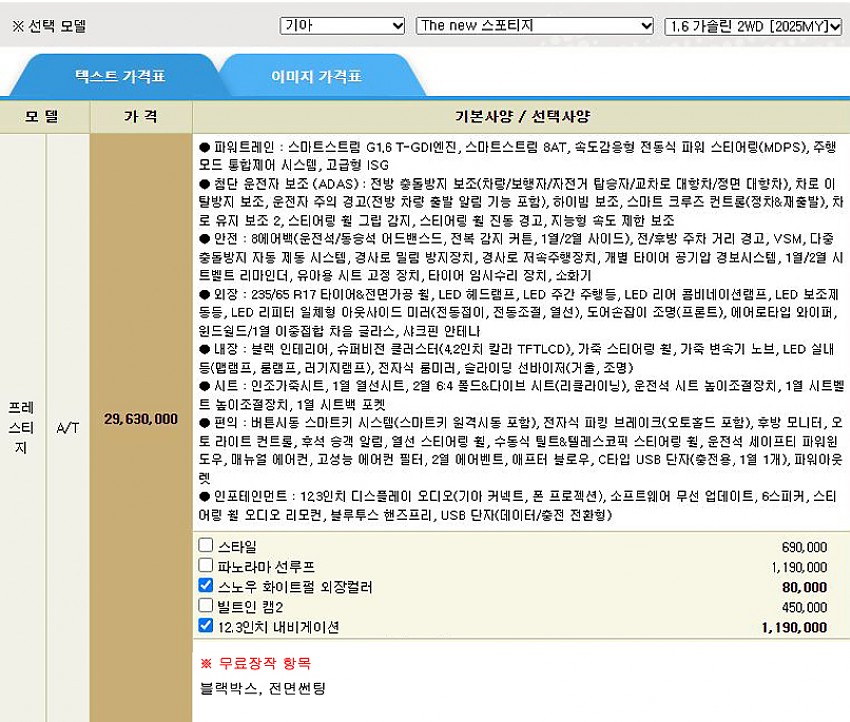
Task: Click the 690,000 price for 스타일
Action: click(803, 547)
